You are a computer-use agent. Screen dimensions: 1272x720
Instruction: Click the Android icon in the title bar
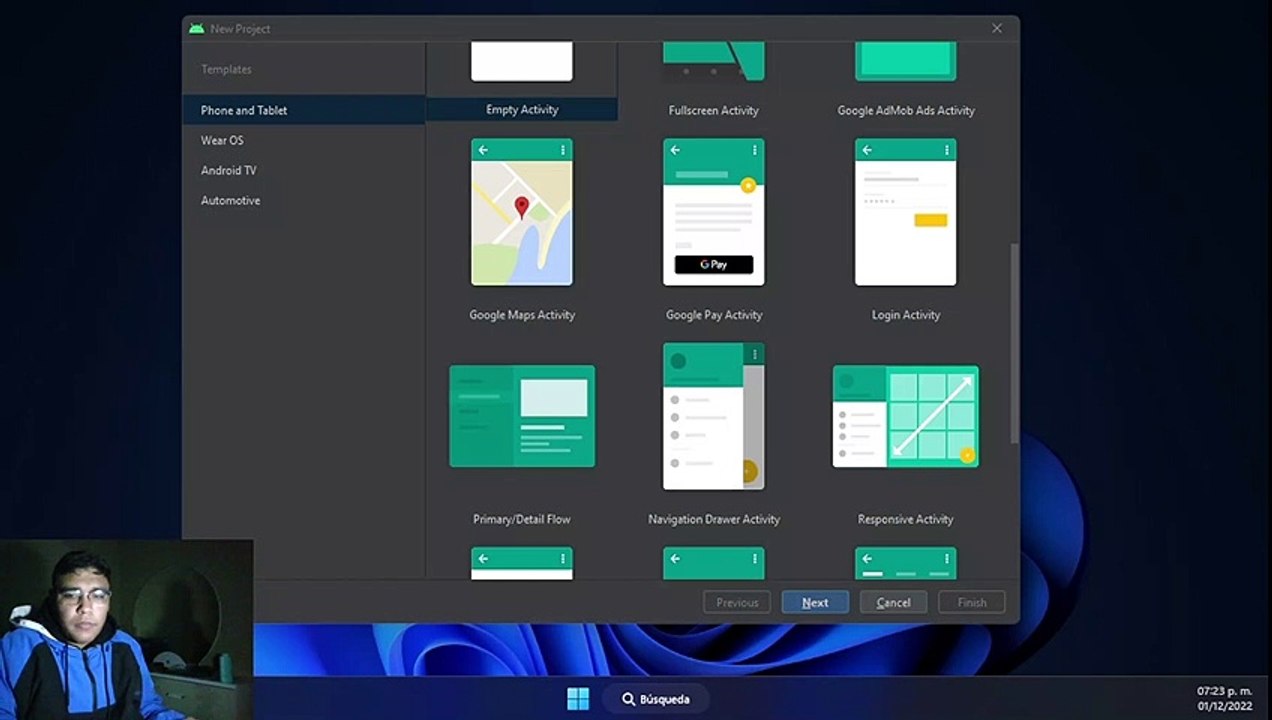tap(197, 28)
